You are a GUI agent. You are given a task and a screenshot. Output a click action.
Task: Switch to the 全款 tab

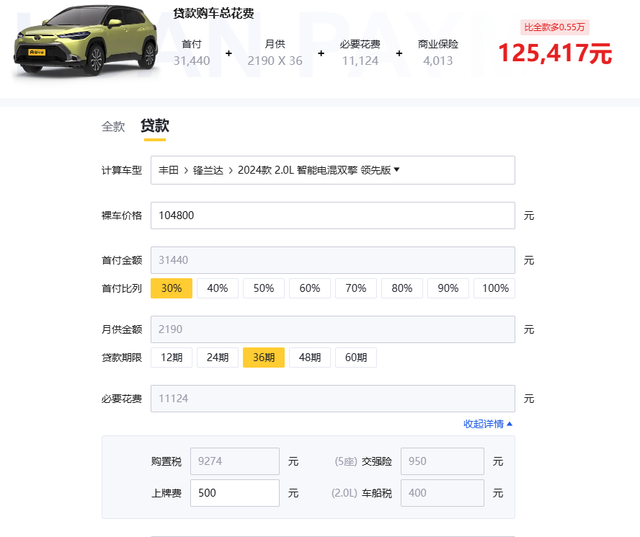point(113,126)
